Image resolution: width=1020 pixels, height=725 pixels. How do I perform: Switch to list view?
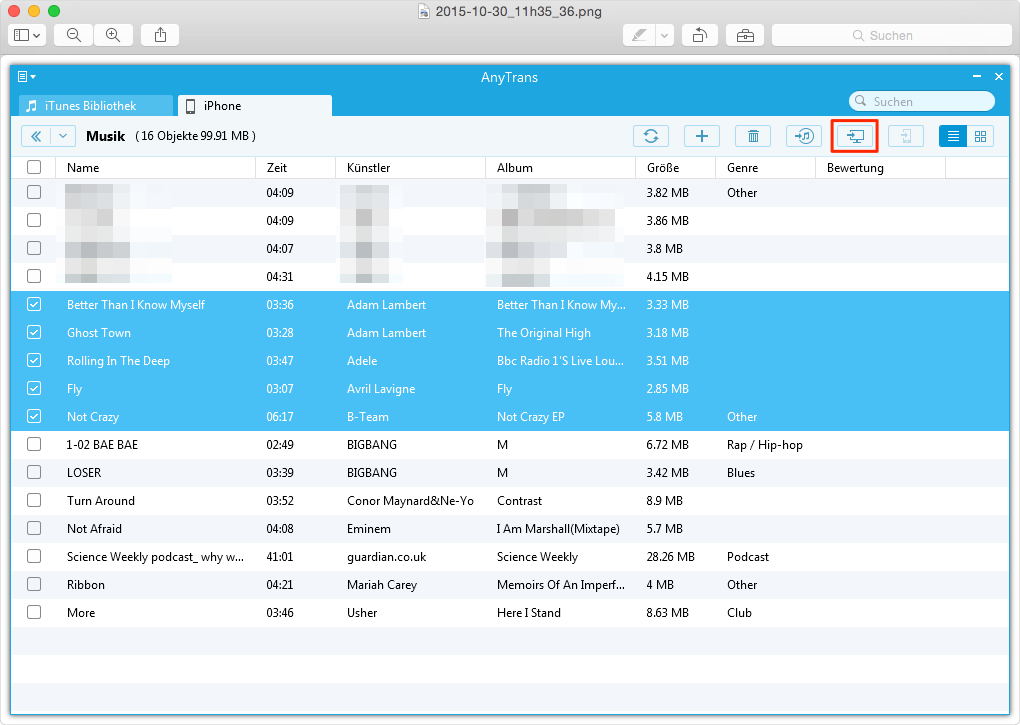tap(953, 136)
